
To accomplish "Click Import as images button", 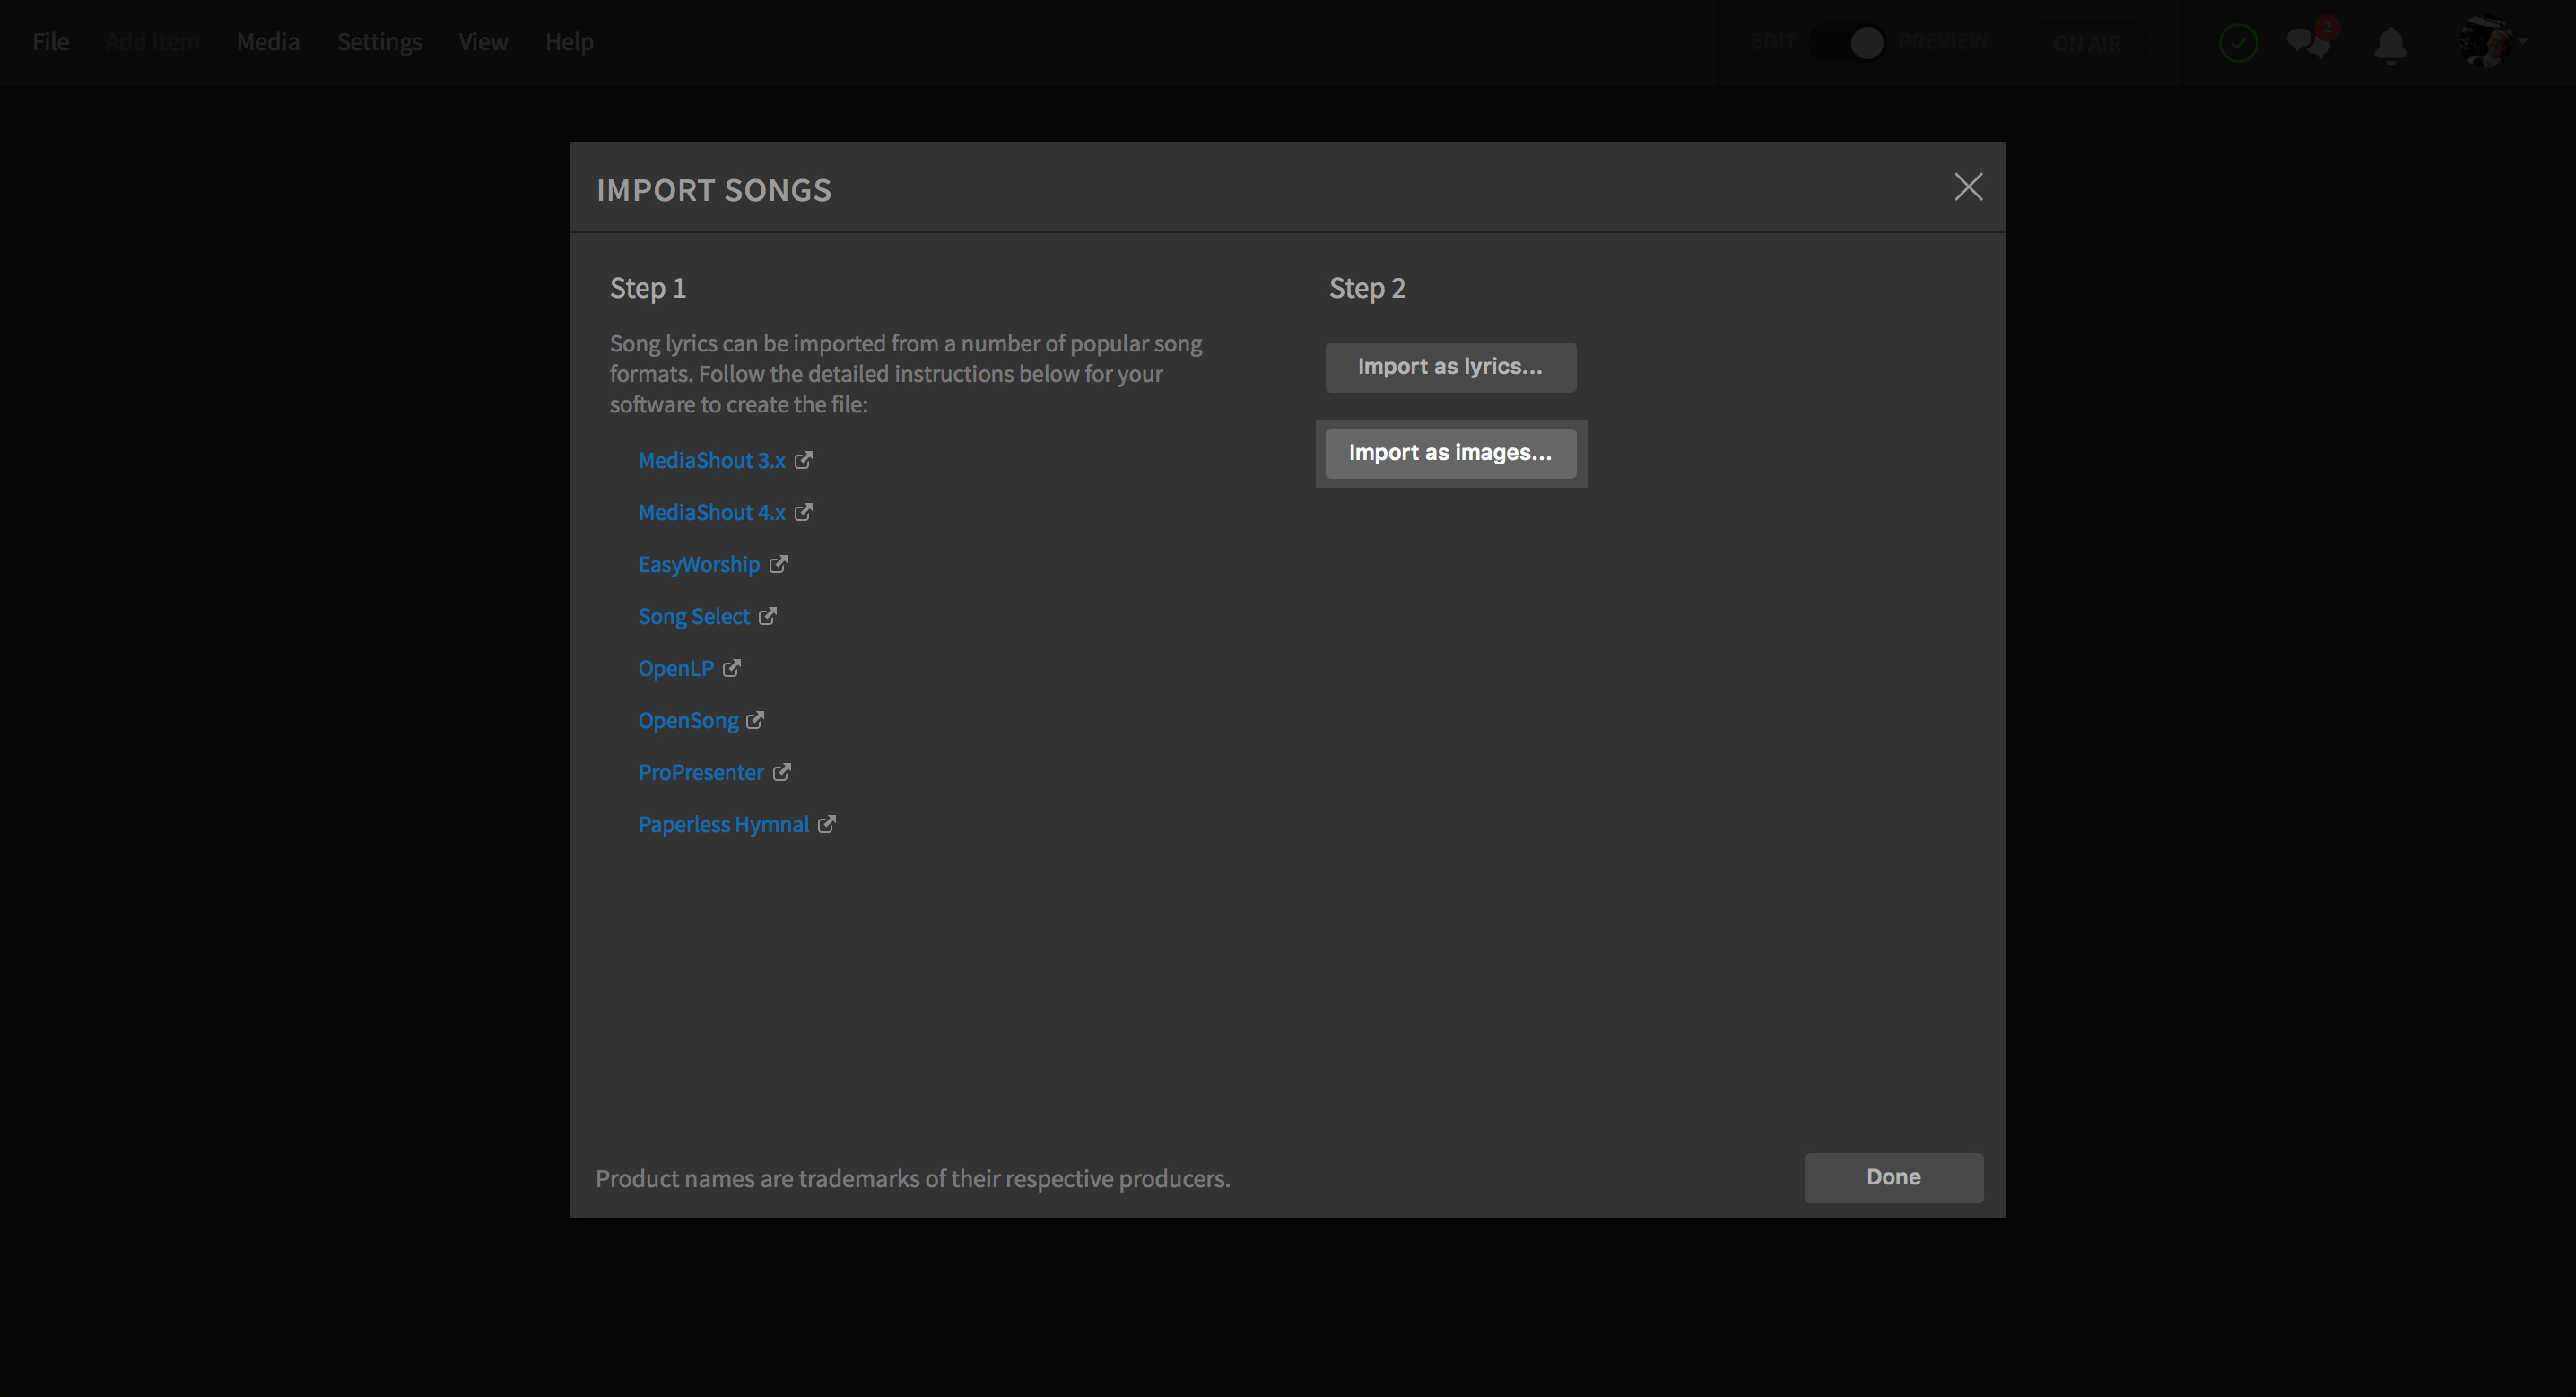I will pos(1450,453).
